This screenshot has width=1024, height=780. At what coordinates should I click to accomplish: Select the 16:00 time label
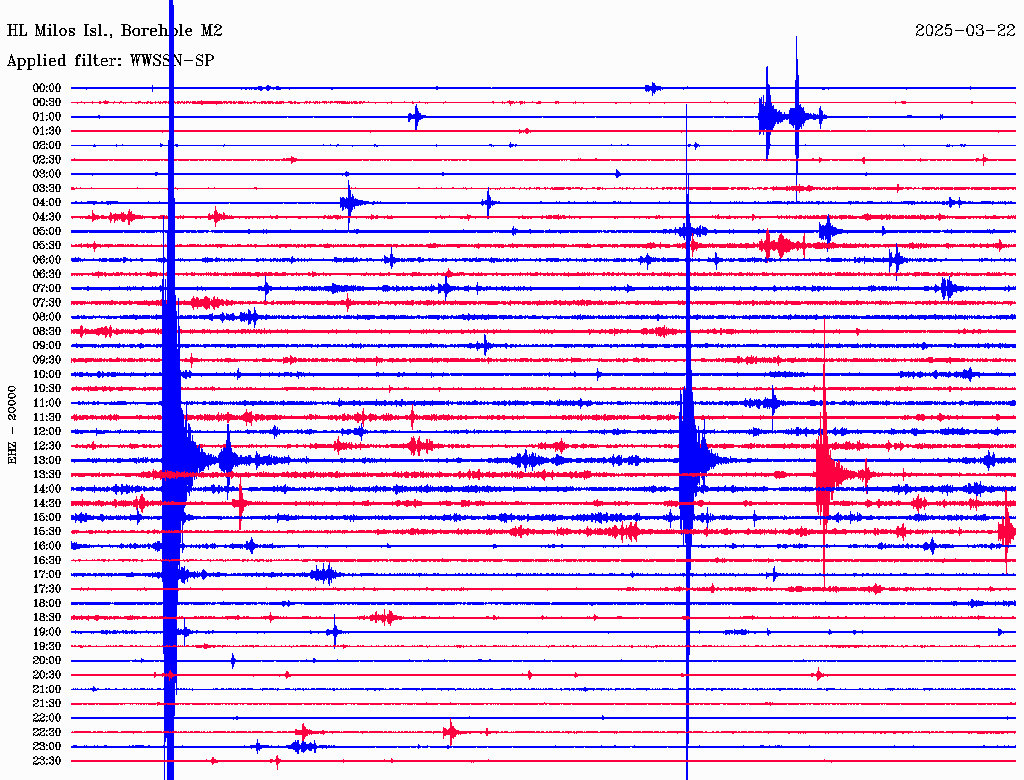(x=47, y=546)
